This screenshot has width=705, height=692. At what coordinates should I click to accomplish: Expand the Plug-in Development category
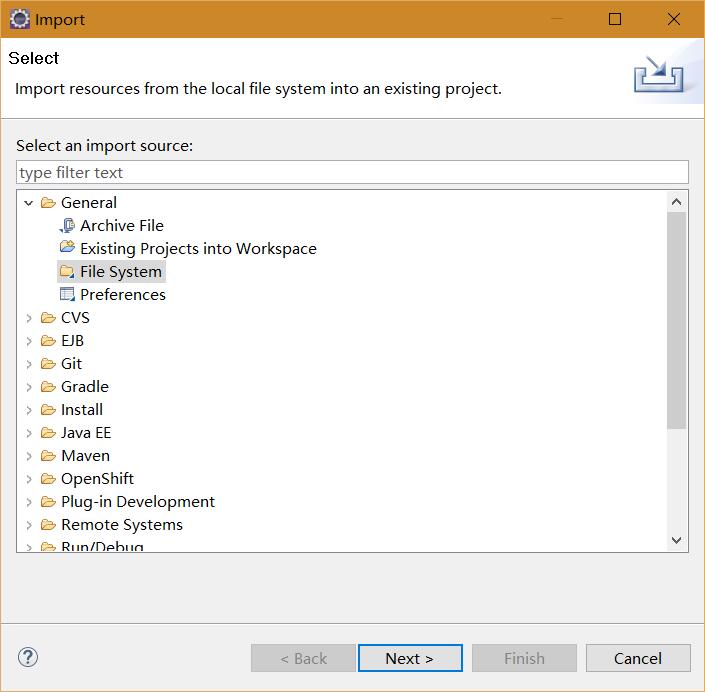pos(29,502)
